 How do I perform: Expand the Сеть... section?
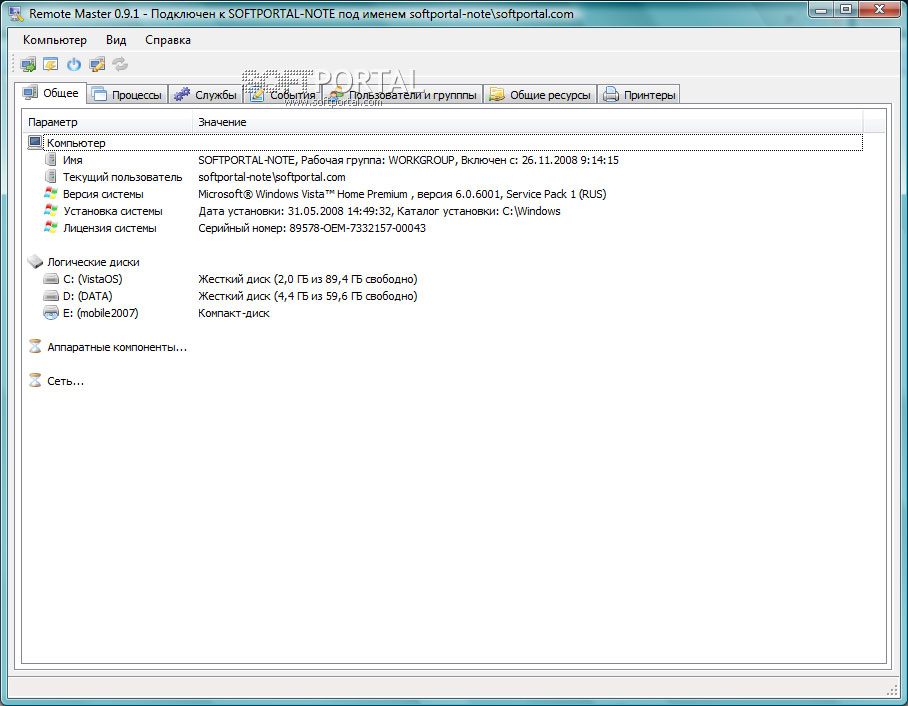(65, 381)
